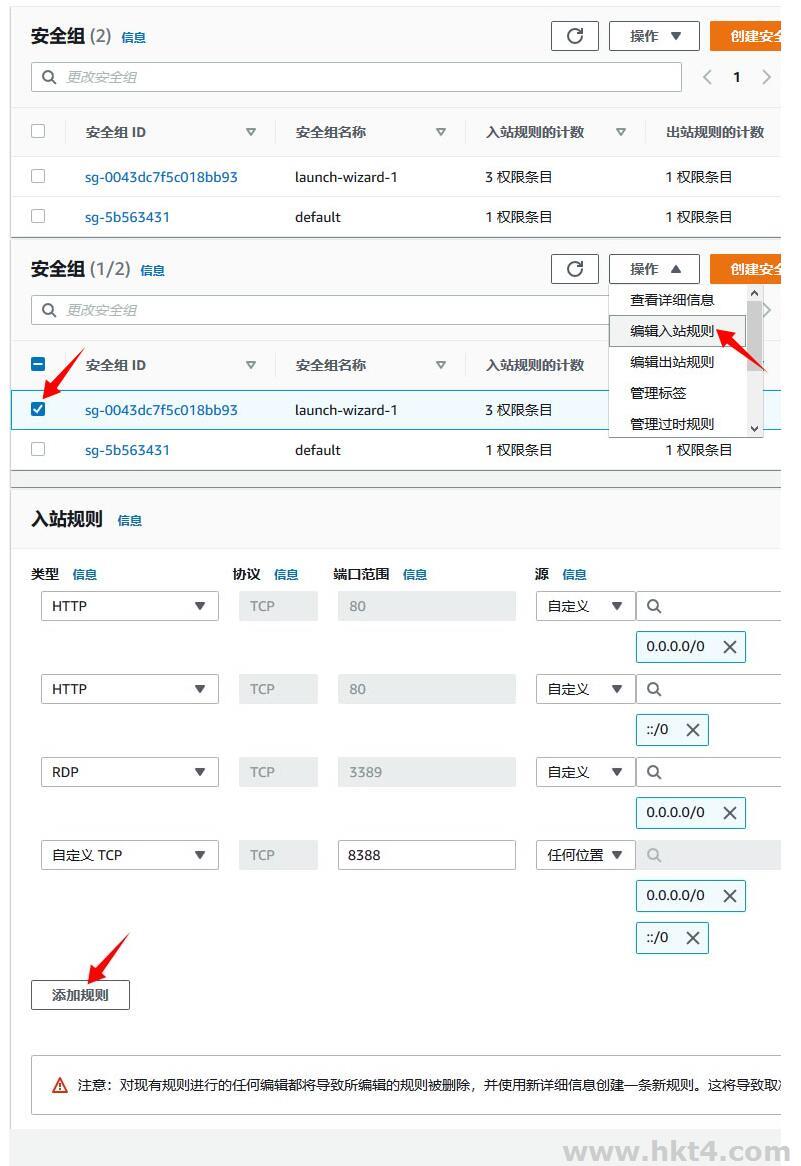Sort by 安全组 ID in 安全组 (1/2) table

[x=251, y=364]
